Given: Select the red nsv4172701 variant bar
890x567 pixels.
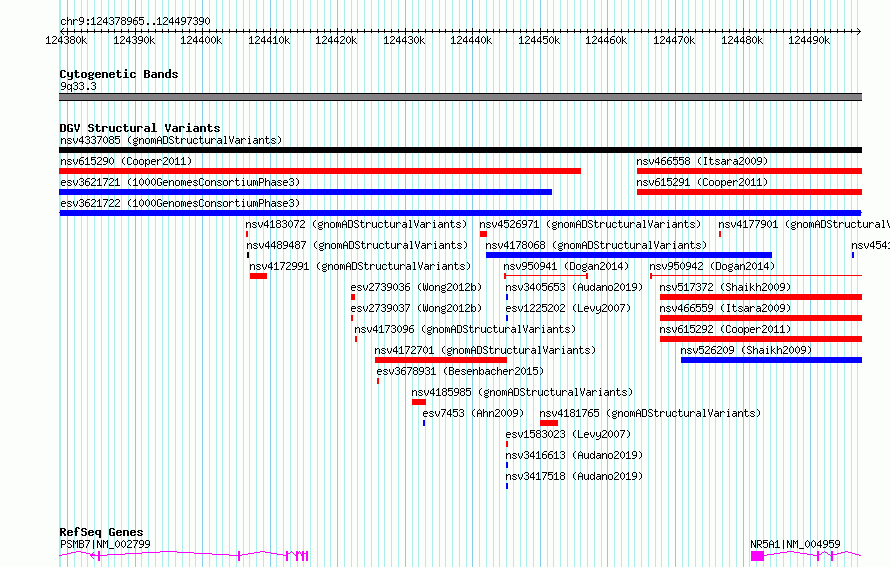Looking at the screenshot, I should click(x=441, y=360).
